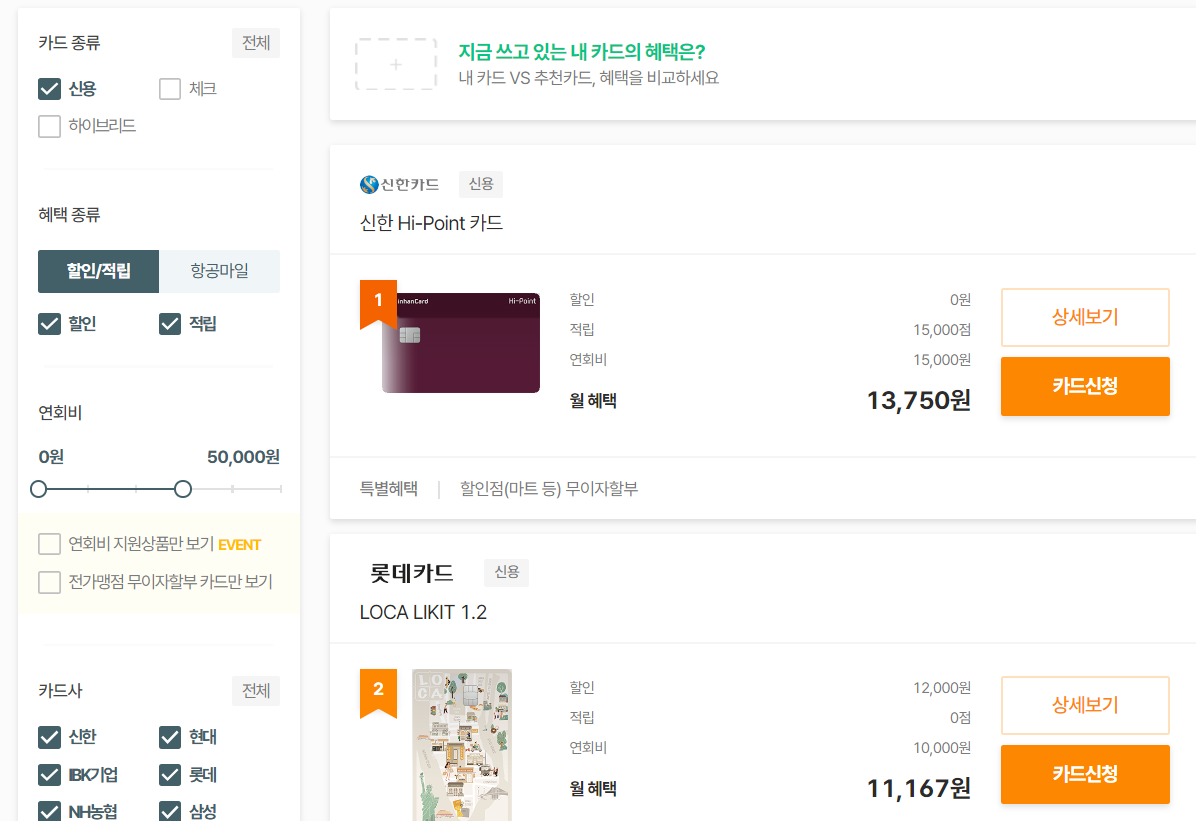Image resolution: width=1196 pixels, height=821 pixels.
Task: Uncheck the 할인 benefit checkbox
Action: (x=50, y=324)
